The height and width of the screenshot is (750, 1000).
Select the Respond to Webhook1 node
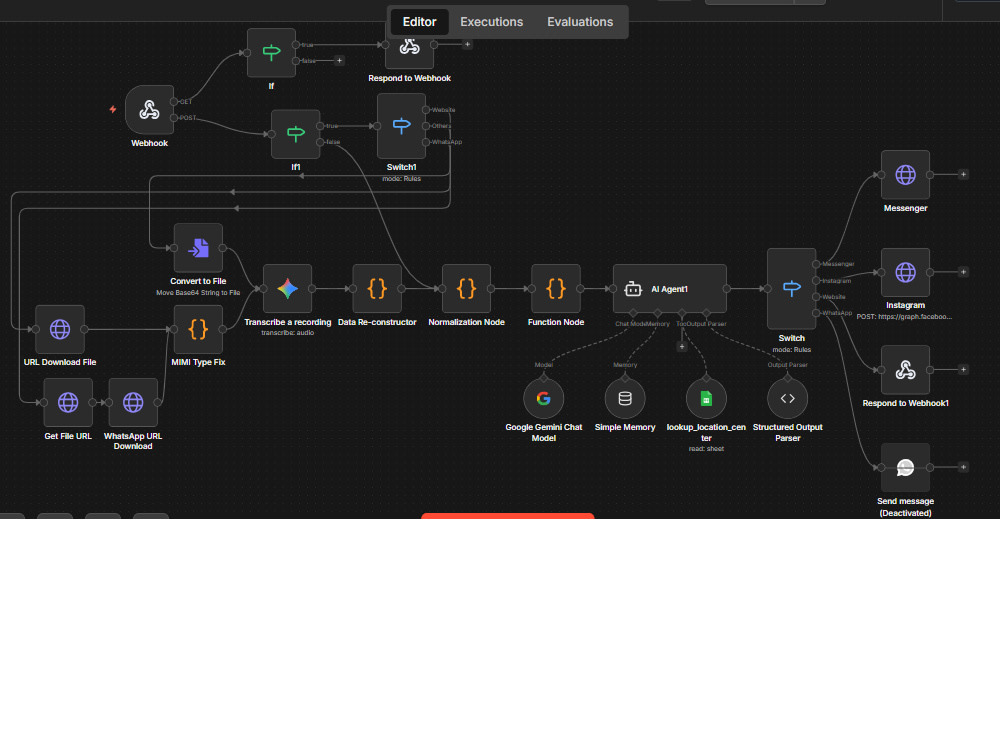(905, 370)
